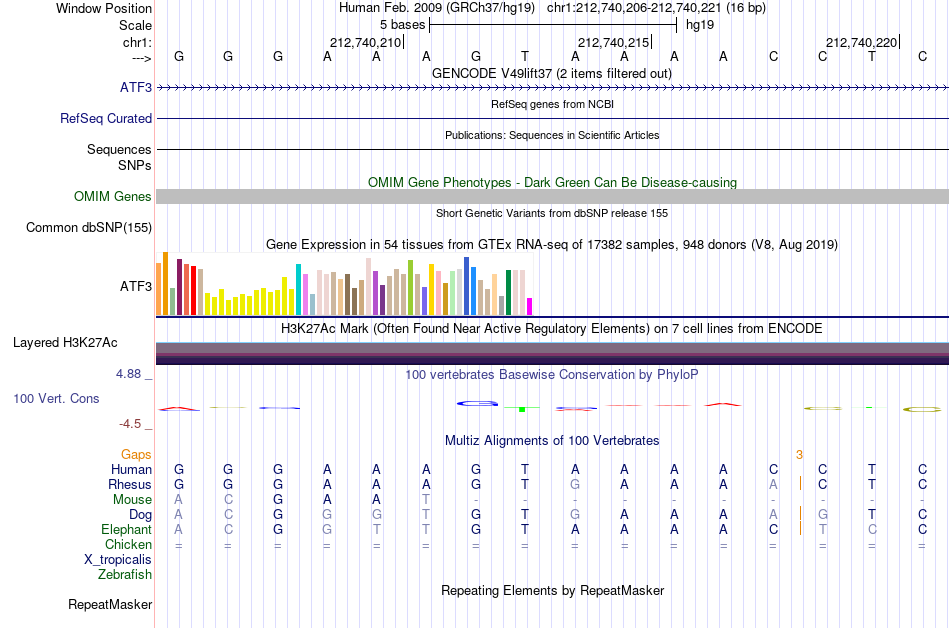This screenshot has height=628, width=950.
Task: Click the Gaps row label
Action: tap(136, 455)
